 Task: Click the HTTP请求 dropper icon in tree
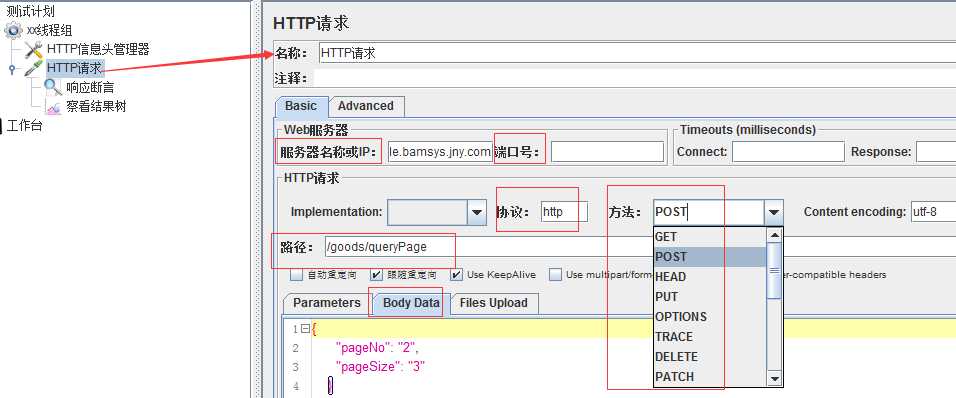[x=34, y=68]
